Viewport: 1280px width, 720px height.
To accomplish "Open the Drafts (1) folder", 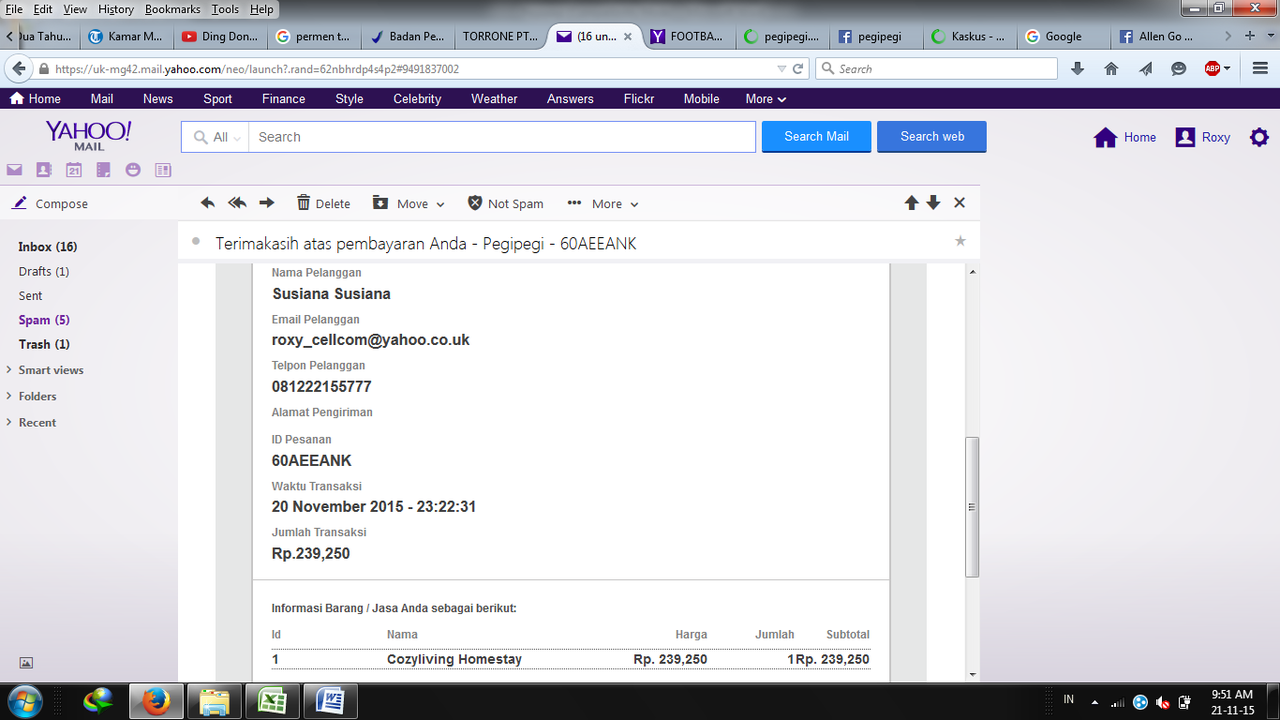I will tap(44, 272).
